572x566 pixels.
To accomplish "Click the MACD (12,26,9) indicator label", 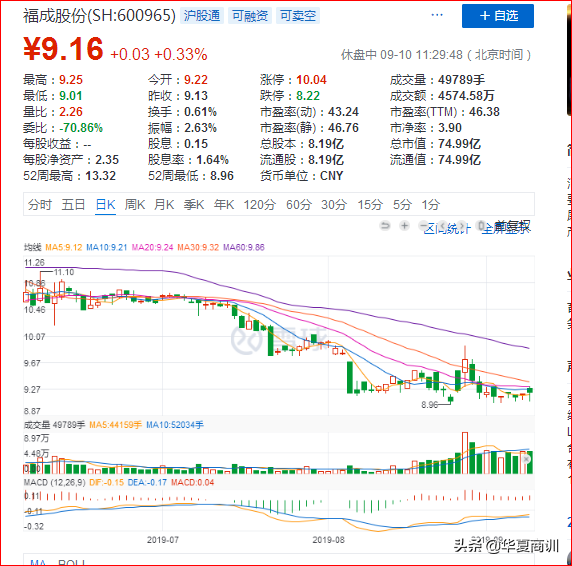I will tap(54, 482).
